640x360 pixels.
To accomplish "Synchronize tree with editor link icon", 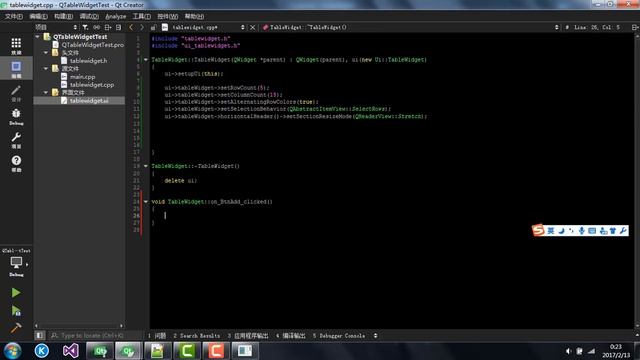I will (x=96, y=27).
